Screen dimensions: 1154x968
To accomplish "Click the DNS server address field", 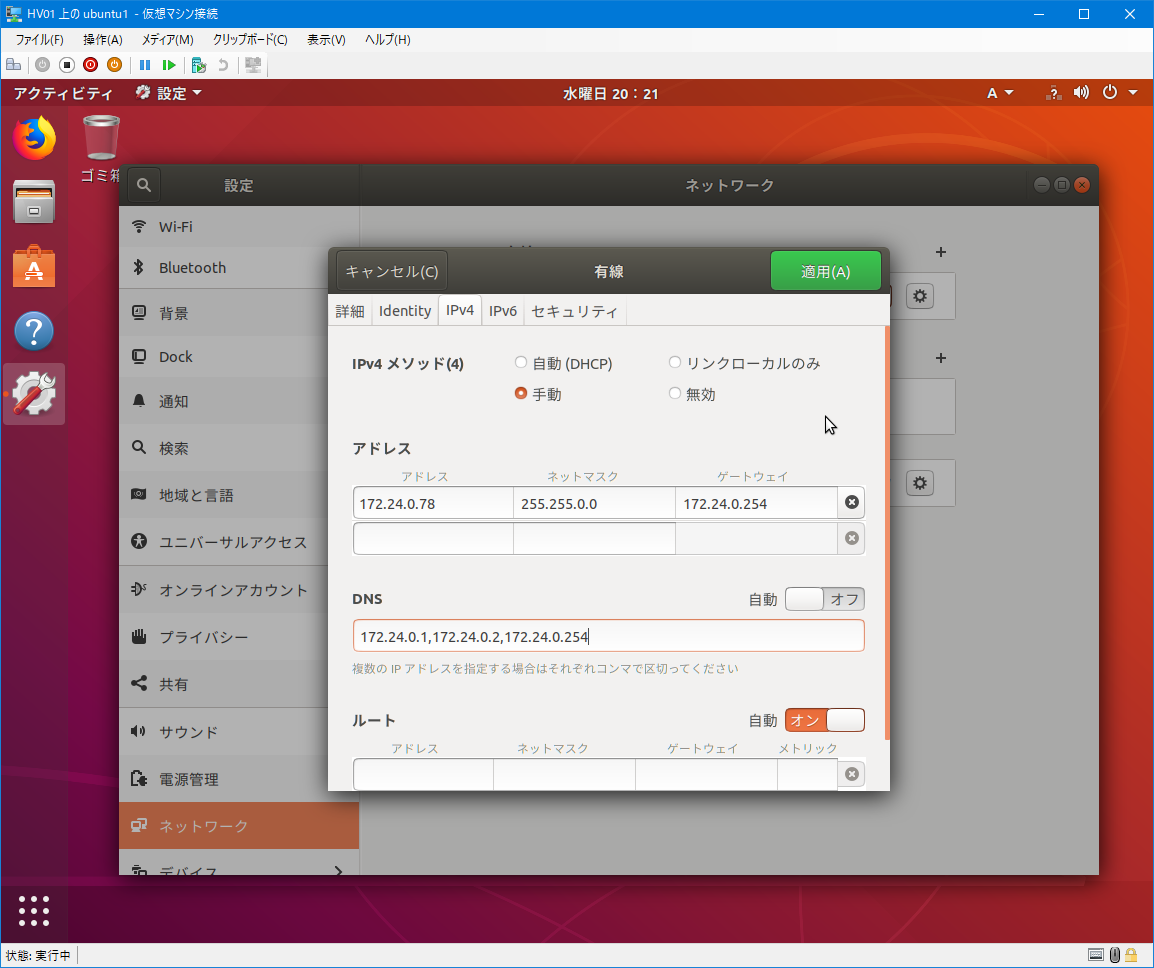I will coord(608,636).
